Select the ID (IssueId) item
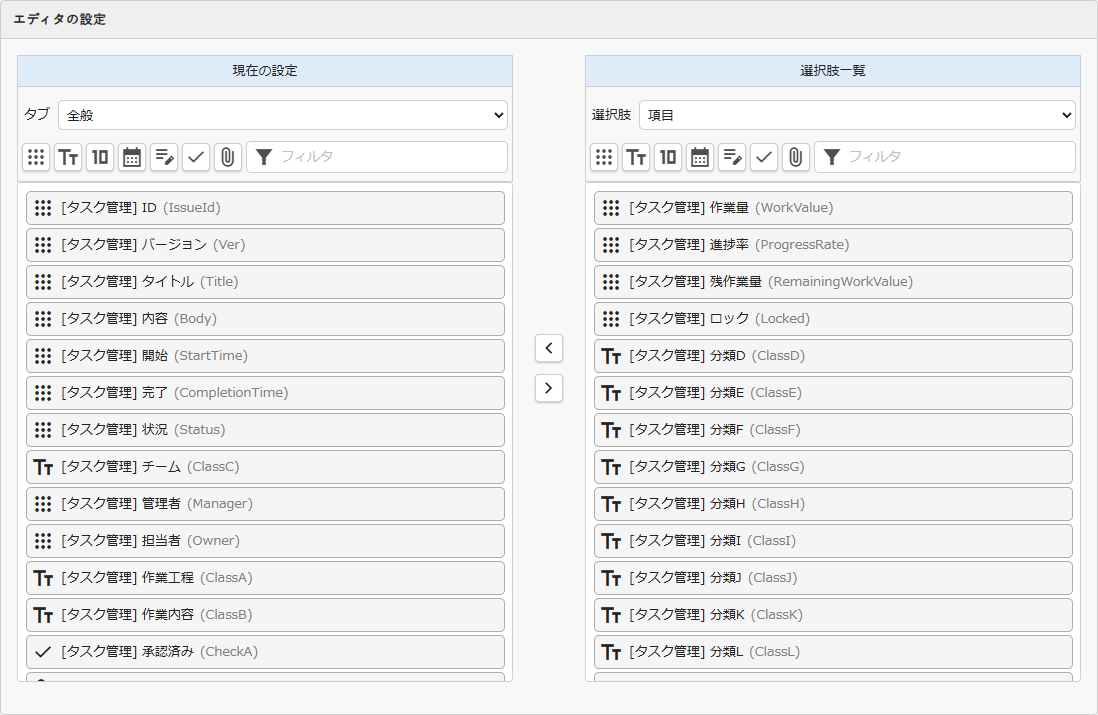 [265, 208]
